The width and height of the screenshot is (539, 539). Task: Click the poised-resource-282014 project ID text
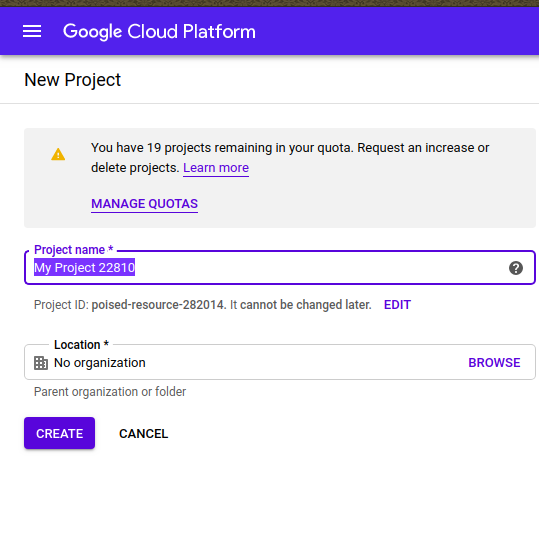coord(158,305)
